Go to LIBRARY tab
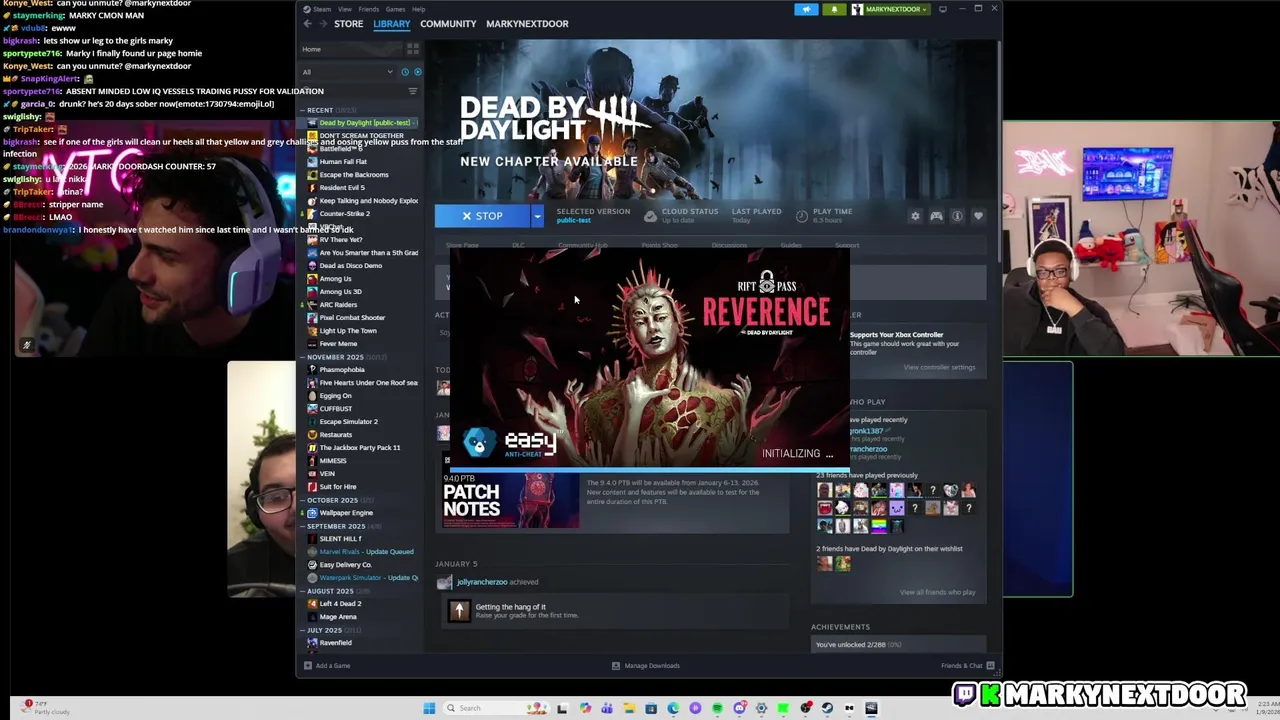 point(392,24)
